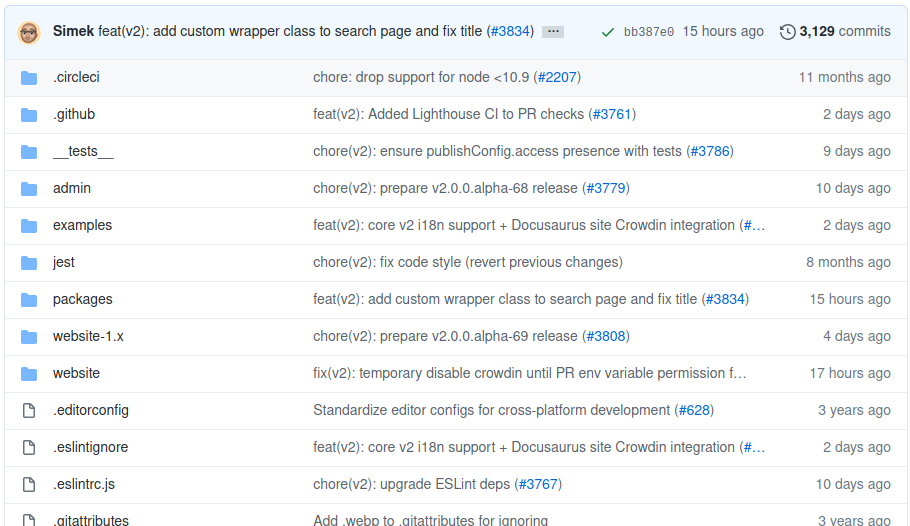Click the .circleci folder icon

(x=29, y=77)
